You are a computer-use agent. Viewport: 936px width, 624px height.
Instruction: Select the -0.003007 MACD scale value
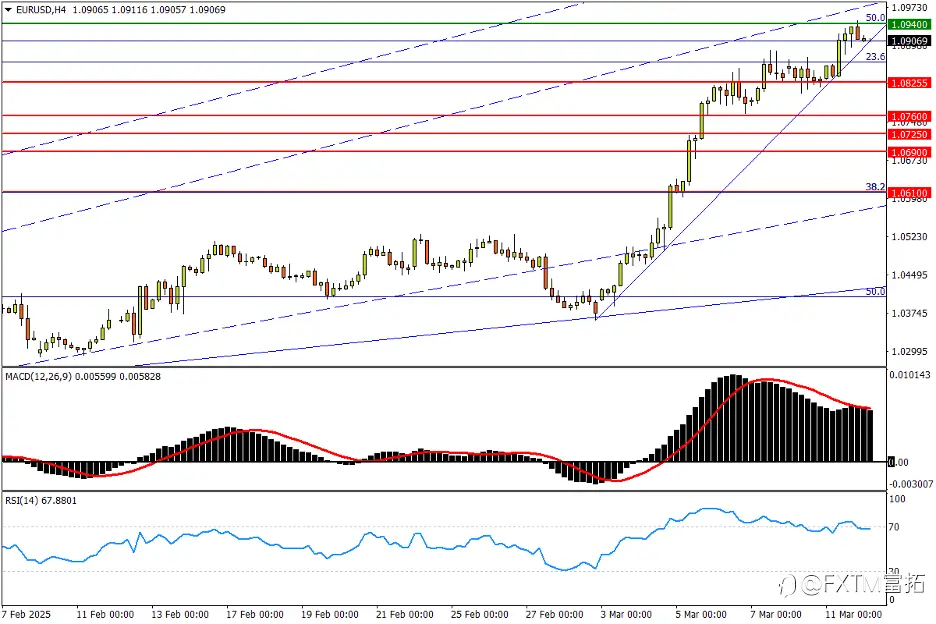(911, 484)
